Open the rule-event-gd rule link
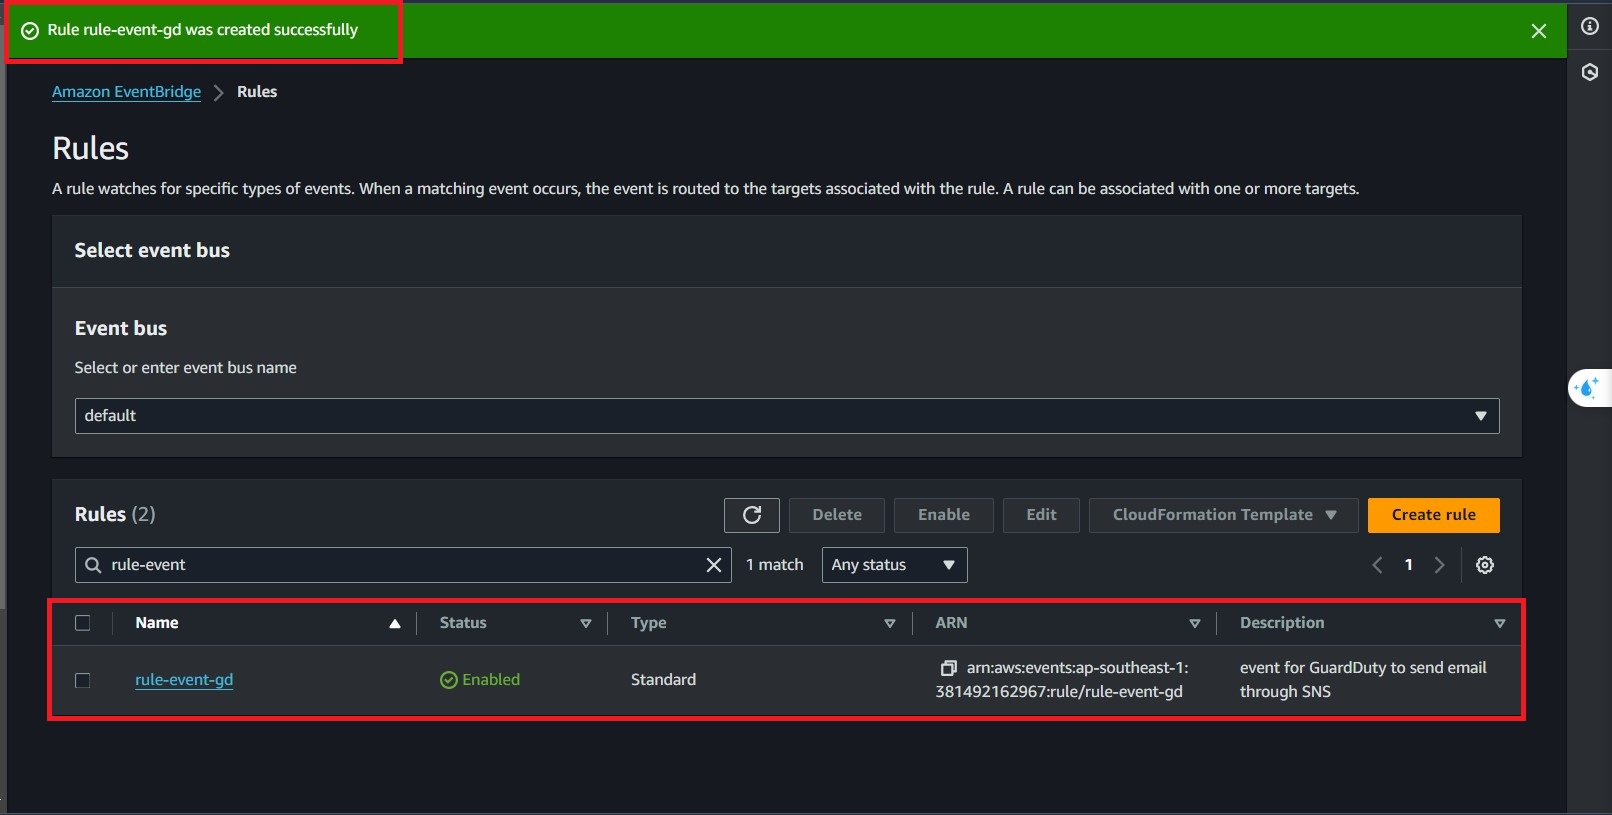The width and height of the screenshot is (1612, 815). pos(184,680)
